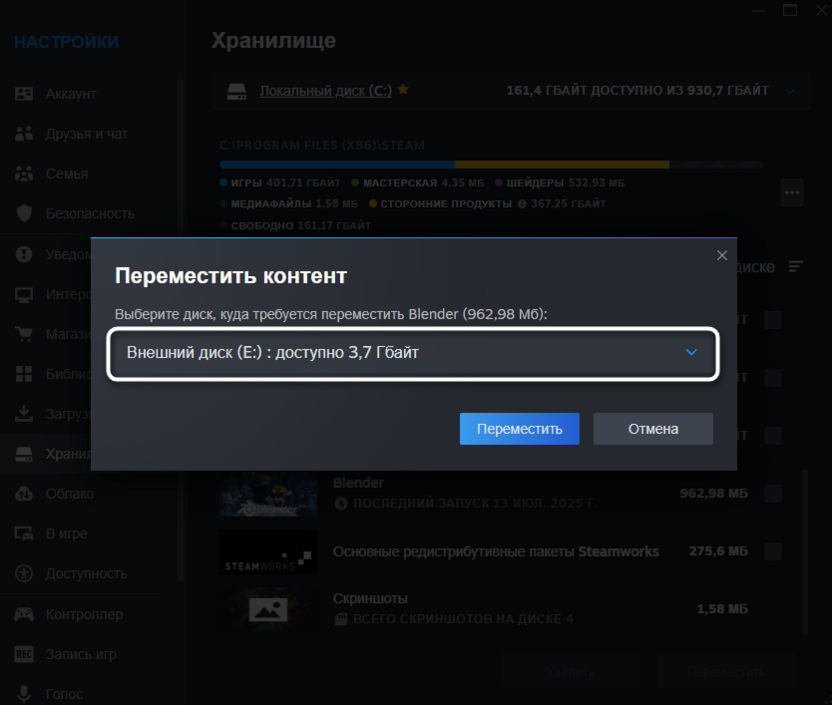This screenshot has width=832, height=705.
Task: Click the blue games segment of storage bar
Action: pyautogui.click(x=337, y=164)
